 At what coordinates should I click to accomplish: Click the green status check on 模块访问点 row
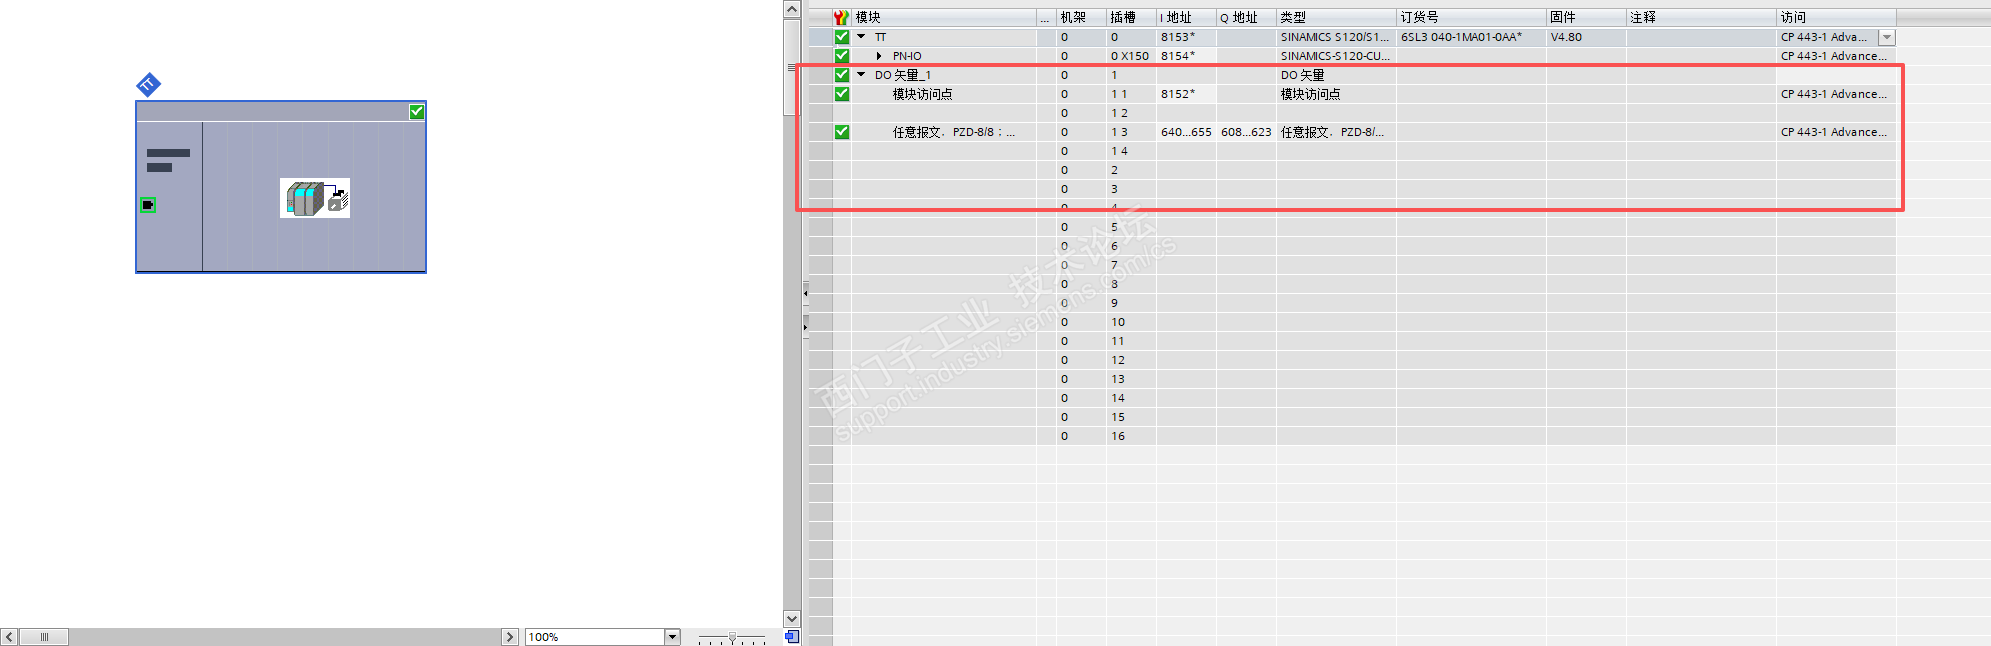pos(842,94)
